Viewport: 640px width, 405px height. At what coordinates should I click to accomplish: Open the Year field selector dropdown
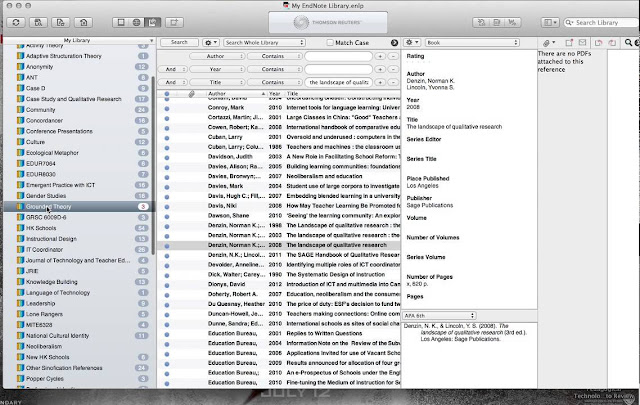(217, 69)
